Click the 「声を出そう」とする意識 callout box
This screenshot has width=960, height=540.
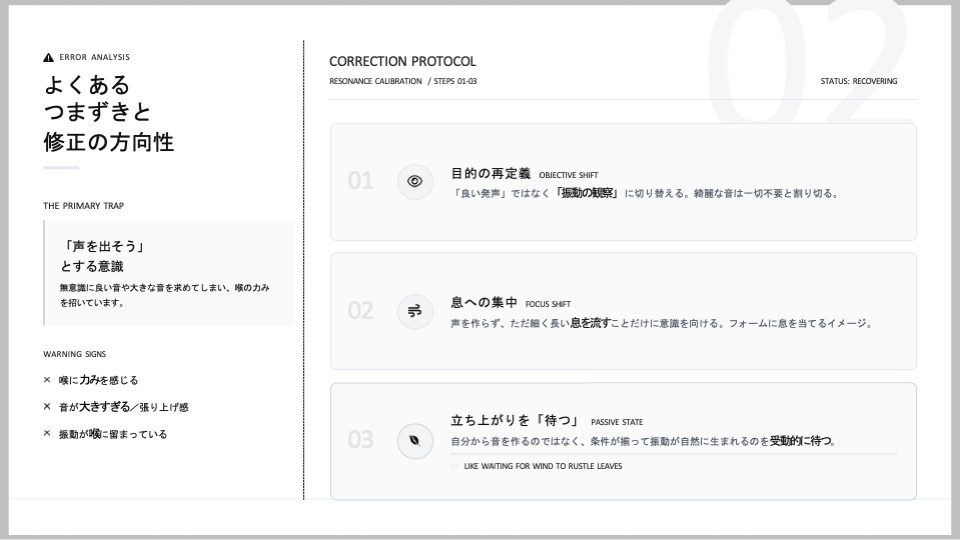168,273
